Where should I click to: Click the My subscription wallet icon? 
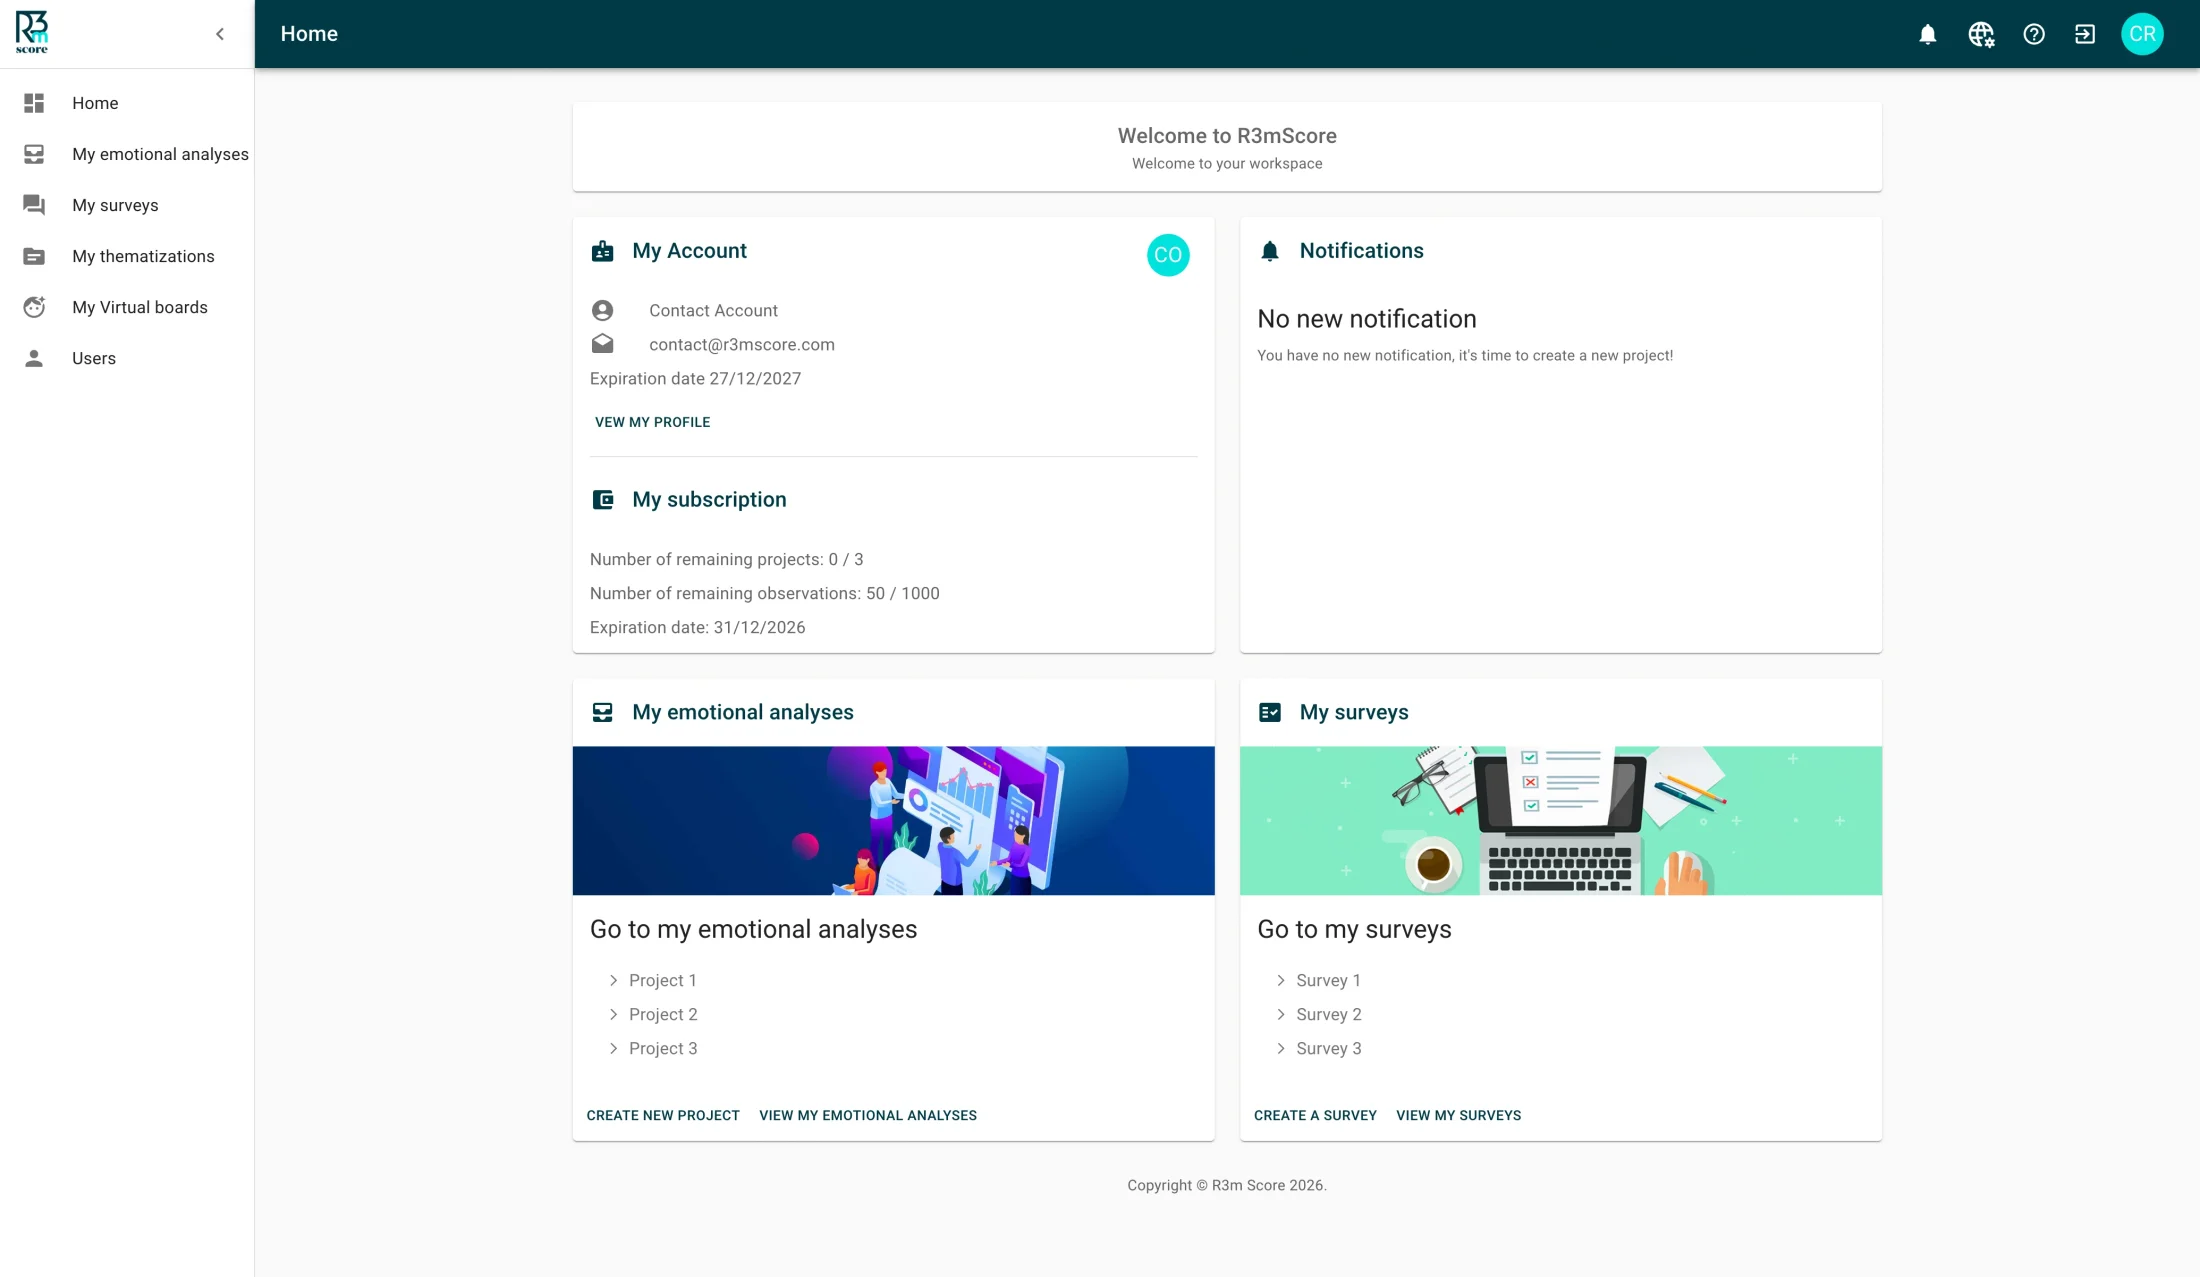[602, 500]
